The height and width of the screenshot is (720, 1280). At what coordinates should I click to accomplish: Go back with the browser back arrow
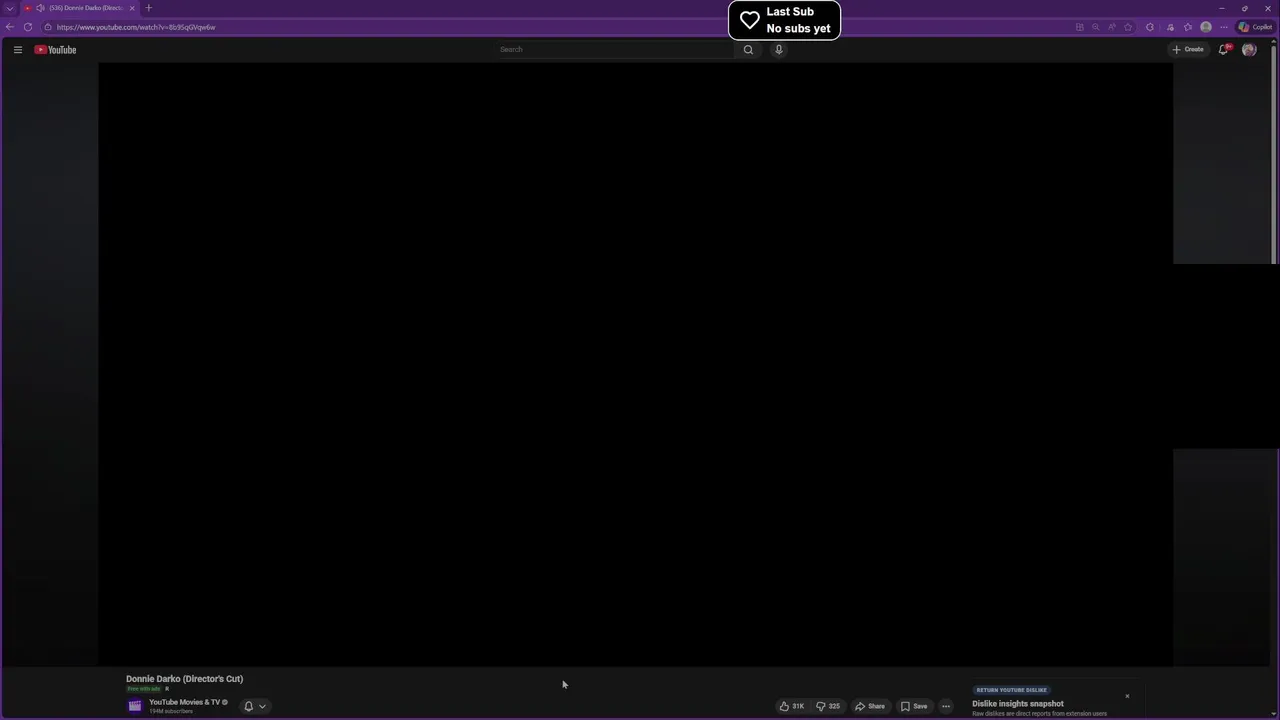pos(10,27)
